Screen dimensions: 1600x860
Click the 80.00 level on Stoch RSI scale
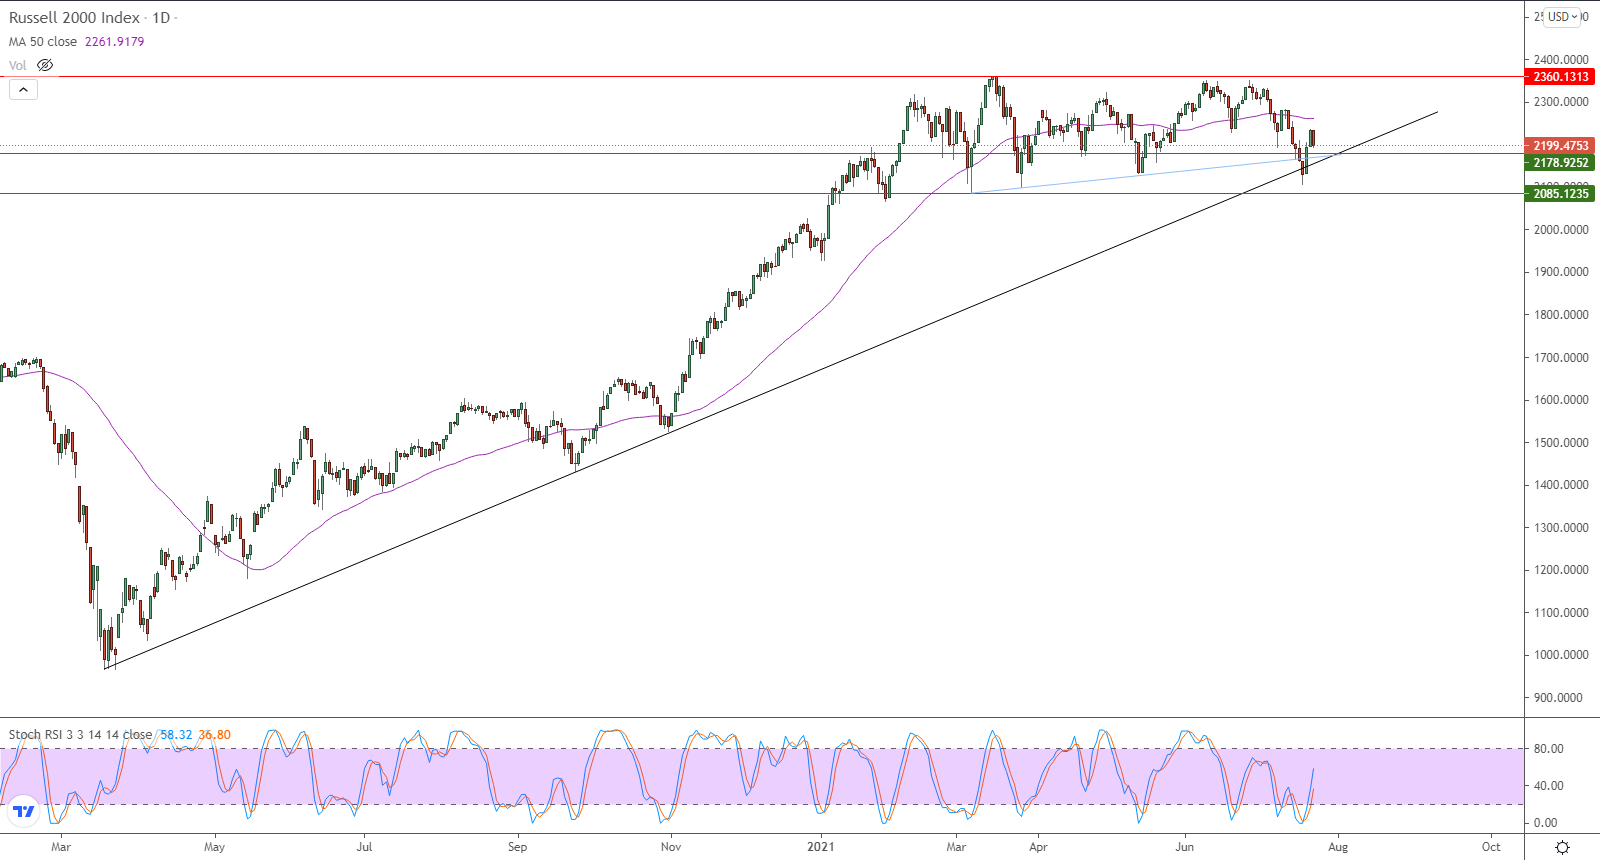click(x=1548, y=749)
